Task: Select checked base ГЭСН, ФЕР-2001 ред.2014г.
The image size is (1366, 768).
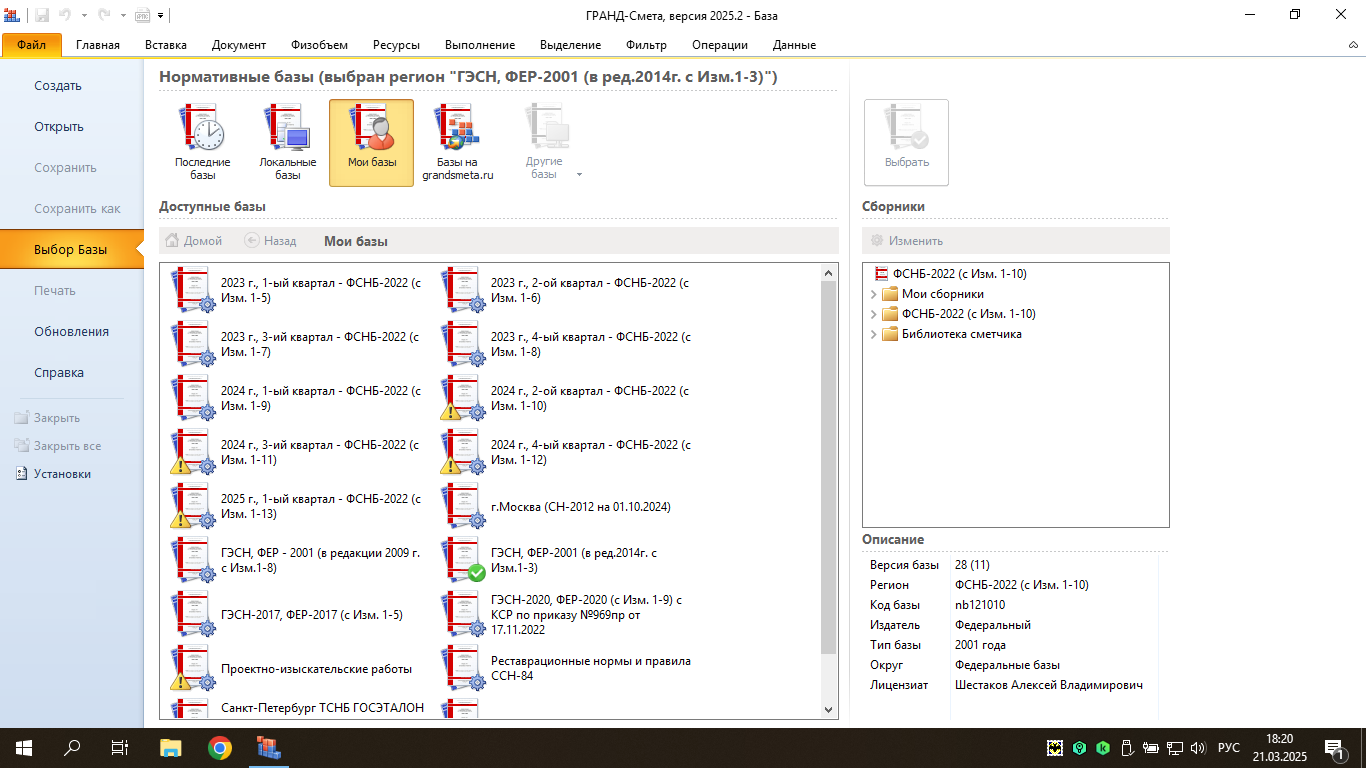Action: (567, 560)
